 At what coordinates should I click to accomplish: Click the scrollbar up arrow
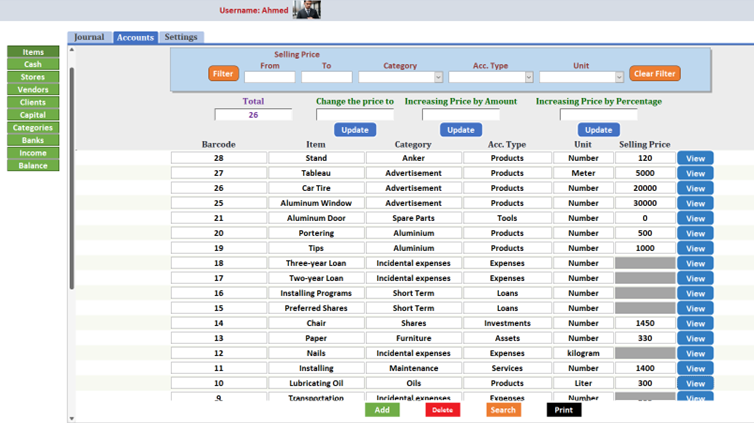[x=72, y=50]
